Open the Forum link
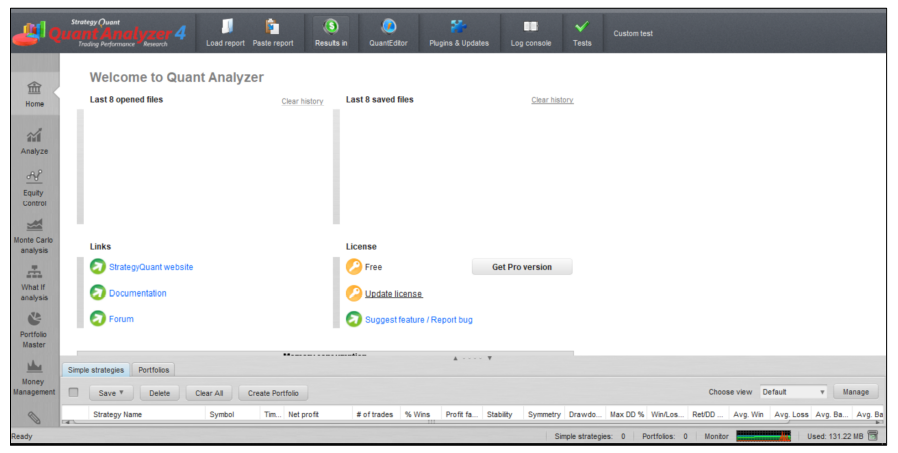Image resolution: width=898 pixels, height=453 pixels. pos(121,319)
